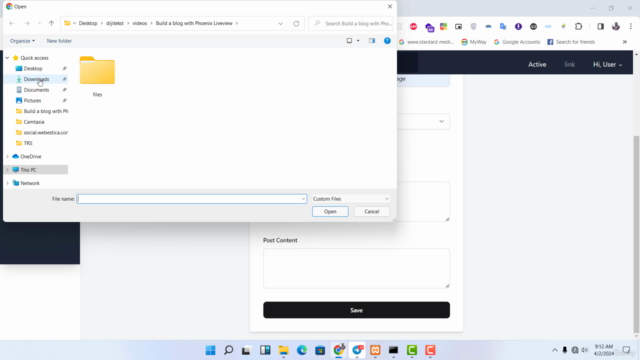The width and height of the screenshot is (640, 360).
Task: Select Desktop in Quick access
Action: click(x=33, y=69)
